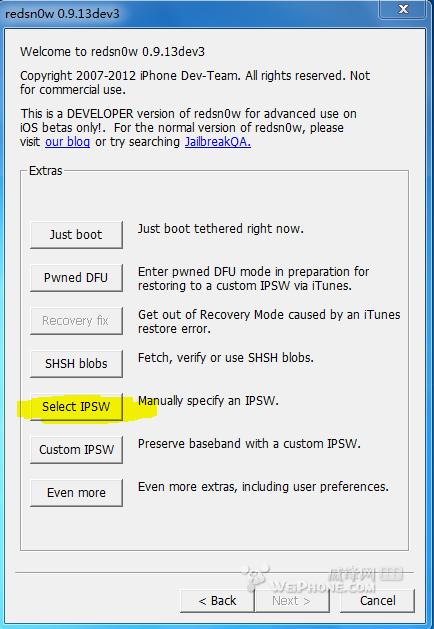The width and height of the screenshot is (434, 629).
Task: Choose Pwned DFU mode option
Action: click(76, 278)
